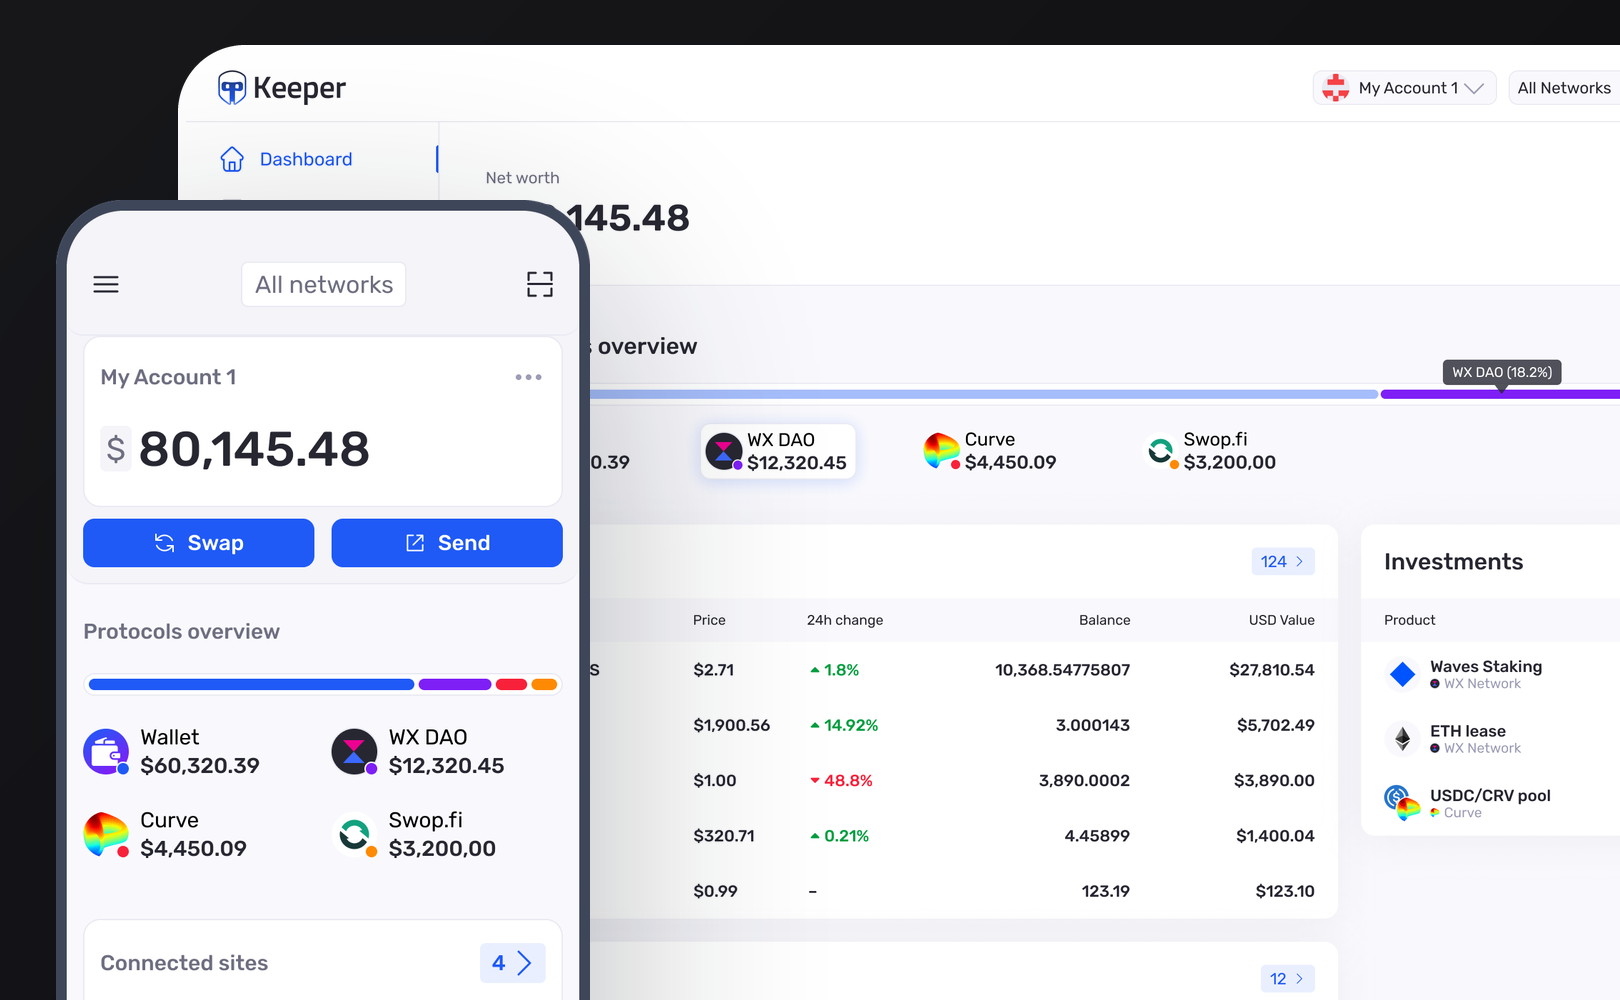1620x1000 pixels.
Task: Open the All networks selector on mobile
Action: pyautogui.click(x=324, y=285)
